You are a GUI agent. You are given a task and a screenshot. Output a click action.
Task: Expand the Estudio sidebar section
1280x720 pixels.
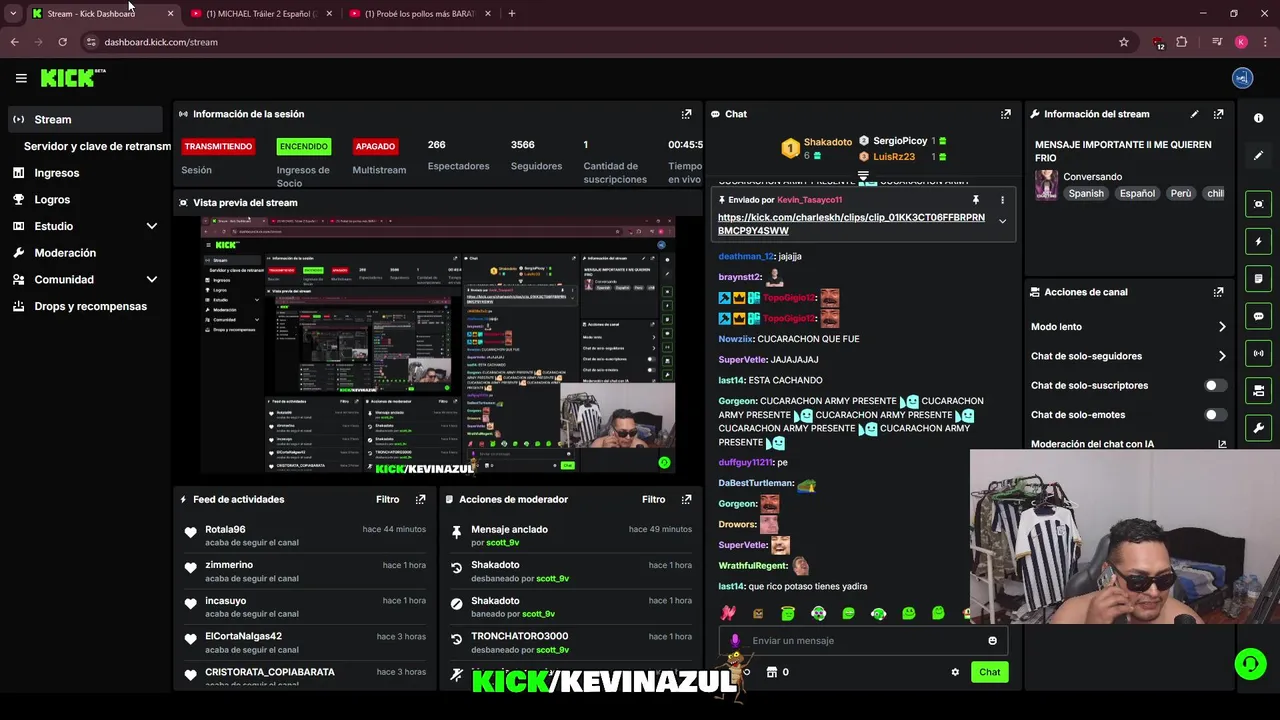pos(152,226)
